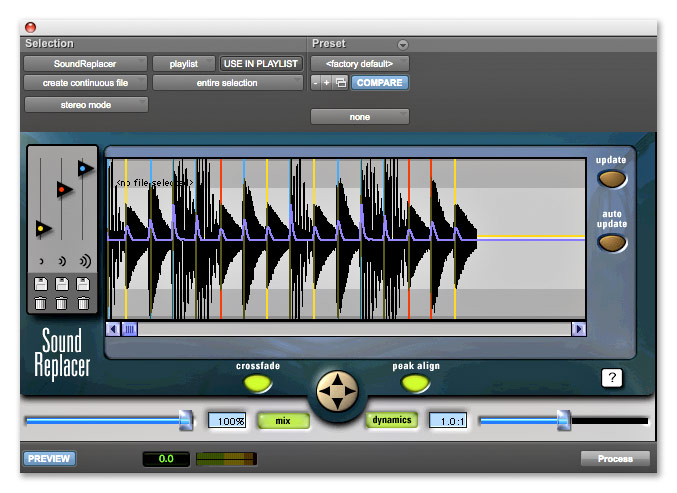The width and height of the screenshot is (677, 493).
Task: Click the blue threshold triangle marker
Action: pyautogui.click(x=84, y=169)
